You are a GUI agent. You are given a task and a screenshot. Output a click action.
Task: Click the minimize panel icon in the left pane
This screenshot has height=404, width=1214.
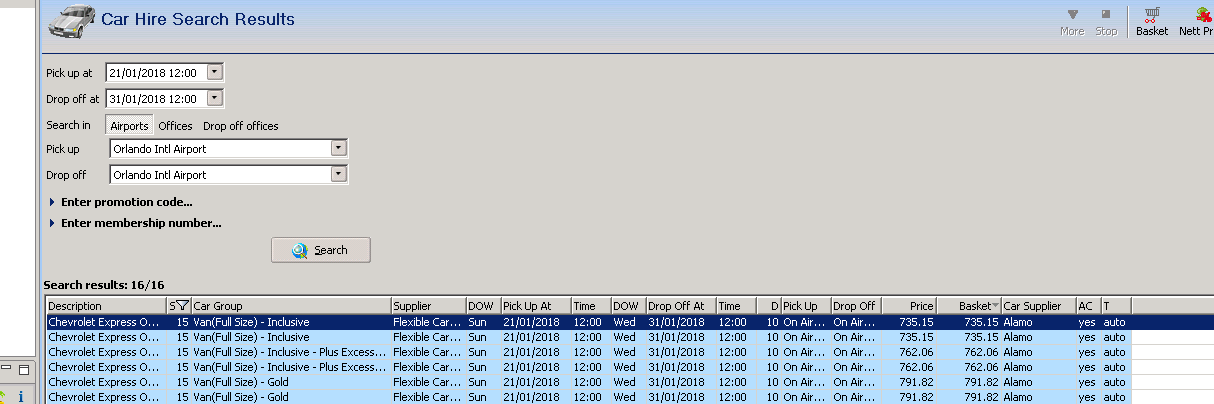tap(6, 369)
